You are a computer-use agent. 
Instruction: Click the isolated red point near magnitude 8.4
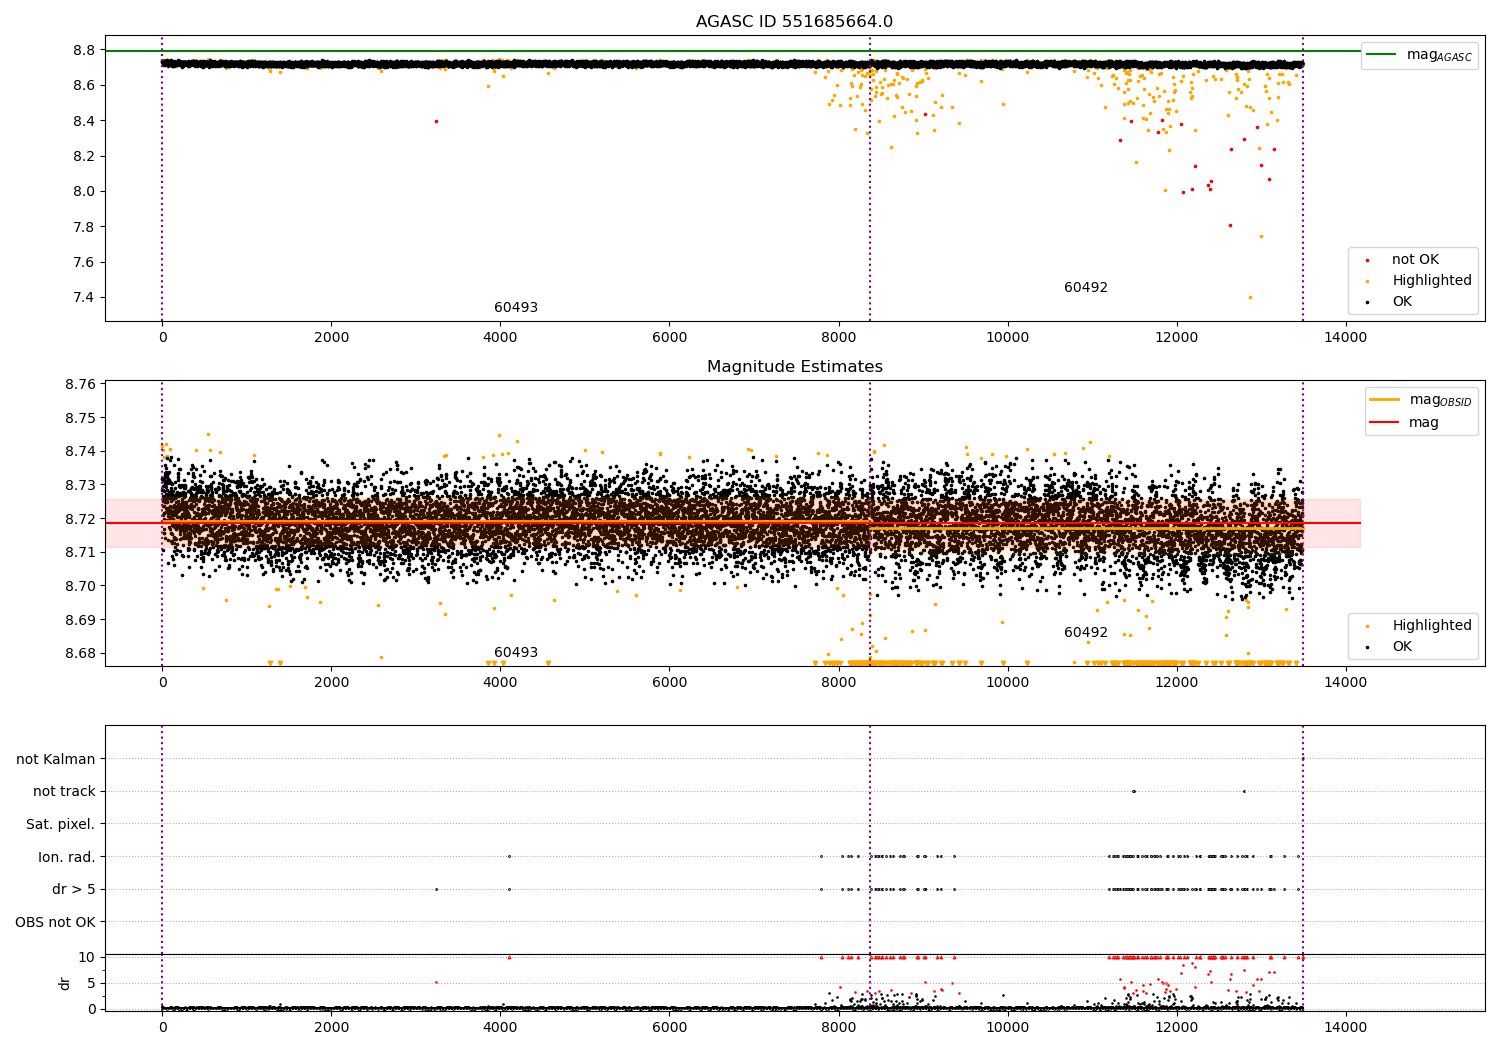click(436, 121)
